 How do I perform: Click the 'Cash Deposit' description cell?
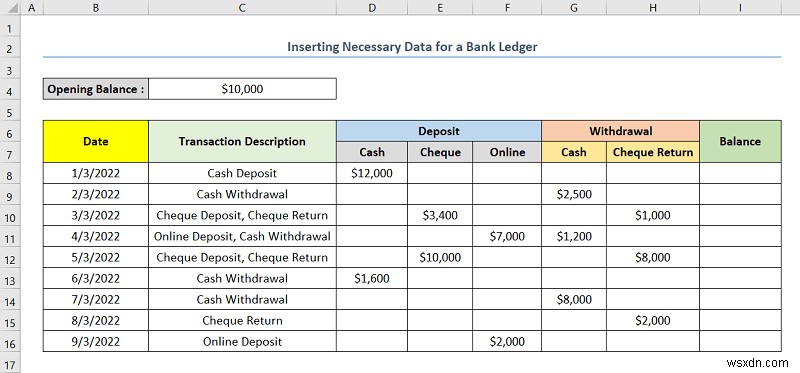pos(242,173)
